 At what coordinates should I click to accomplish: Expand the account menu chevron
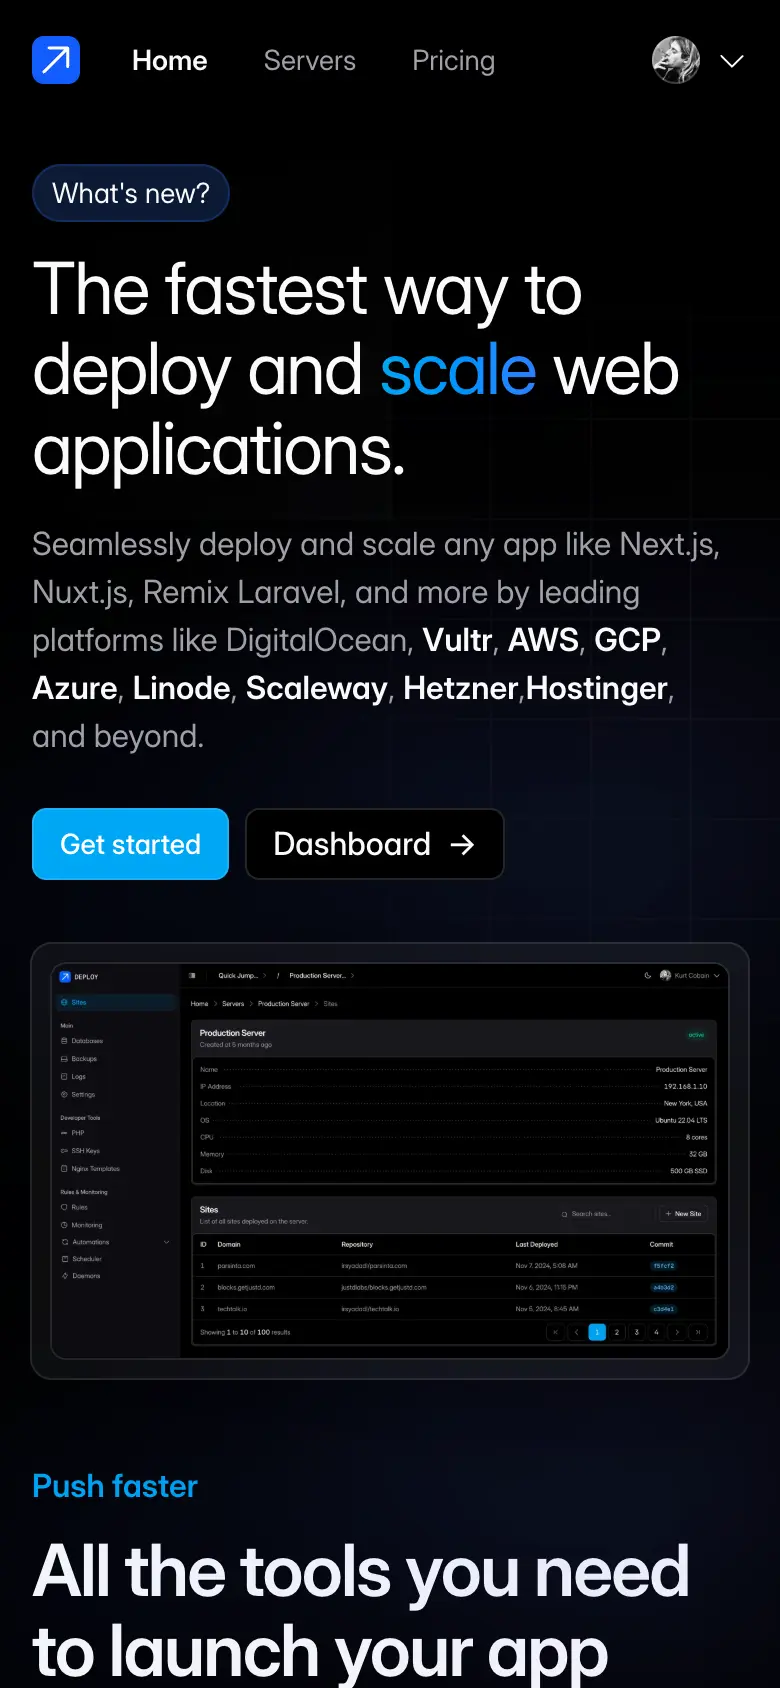click(732, 61)
